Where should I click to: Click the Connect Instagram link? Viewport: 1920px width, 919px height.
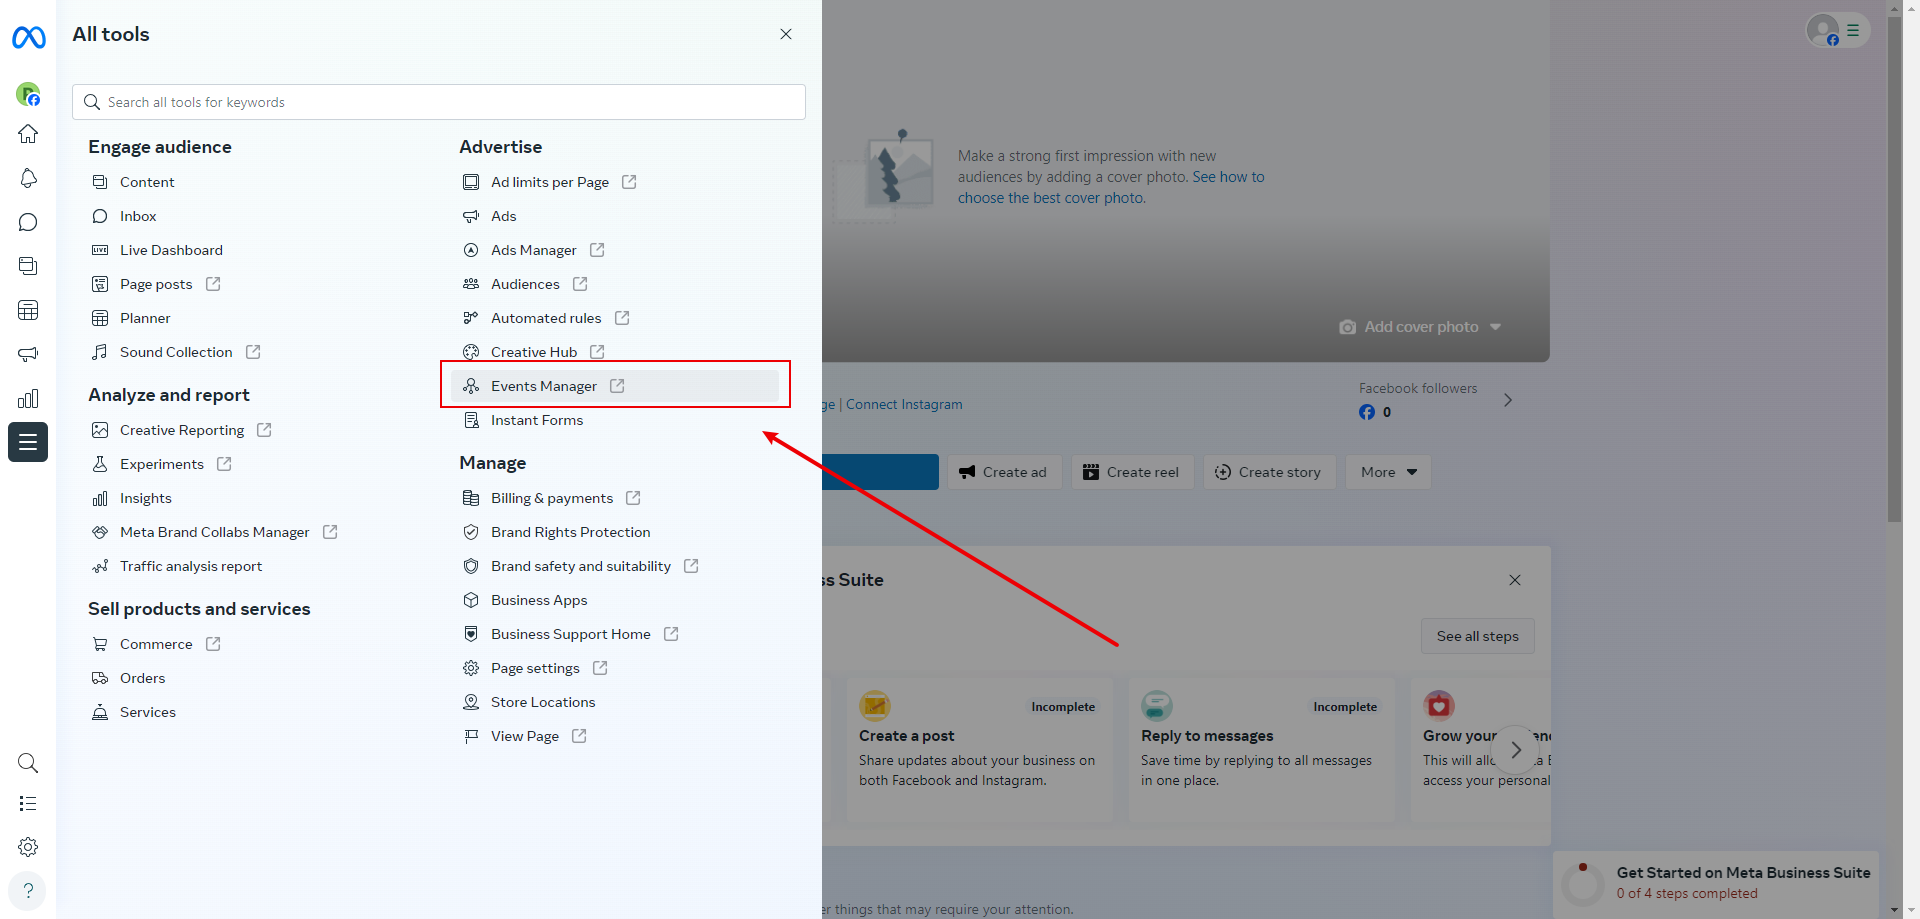tap(904, 404)
